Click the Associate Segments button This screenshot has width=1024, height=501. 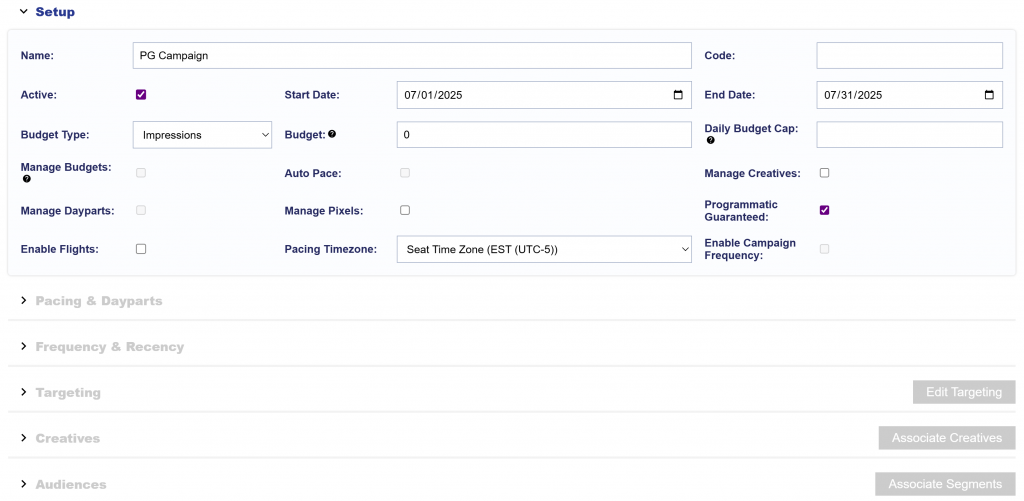click(x=945, y=485)
